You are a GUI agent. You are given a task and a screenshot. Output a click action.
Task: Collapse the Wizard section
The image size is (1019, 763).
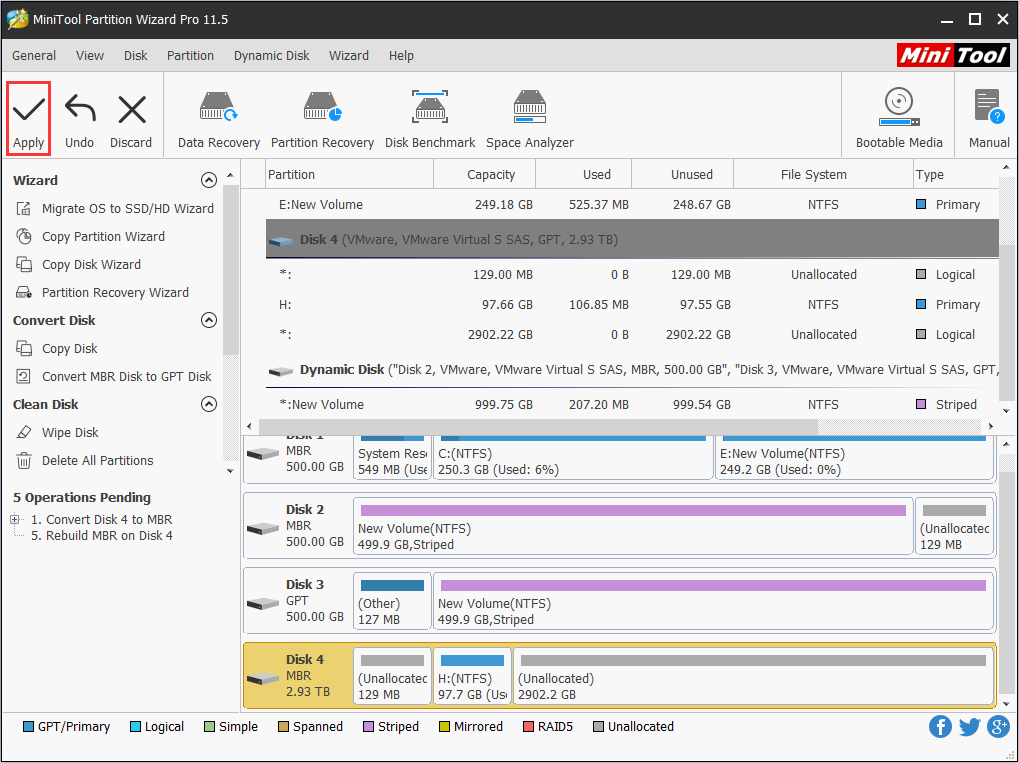209,180
